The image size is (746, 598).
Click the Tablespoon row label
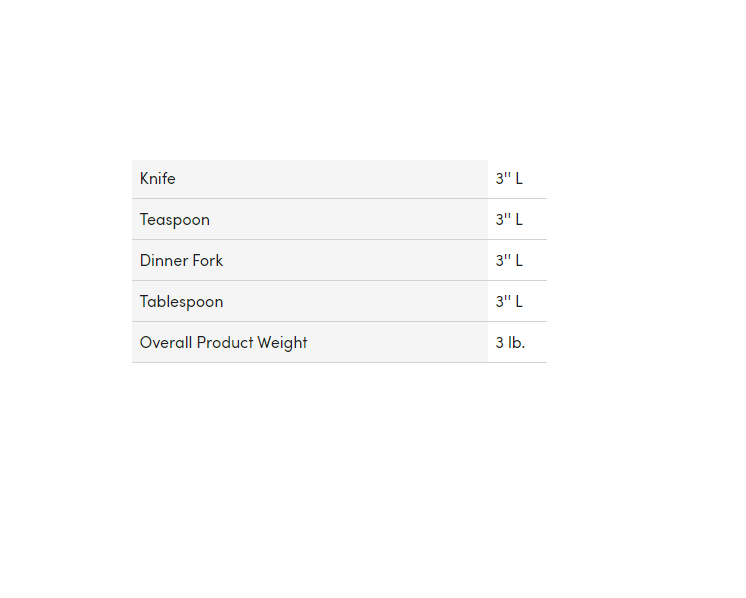181,302
